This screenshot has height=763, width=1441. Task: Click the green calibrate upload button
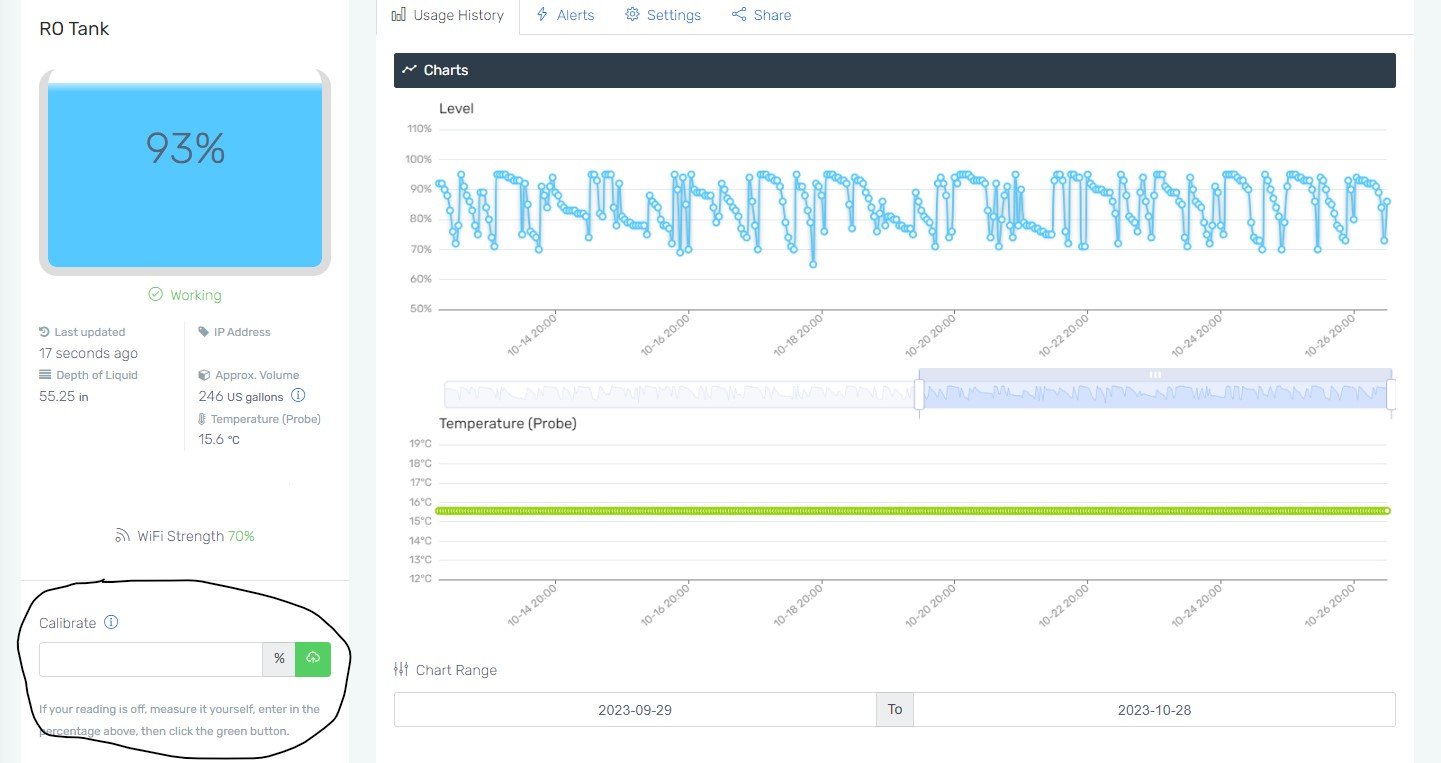(x=313, y=659)
